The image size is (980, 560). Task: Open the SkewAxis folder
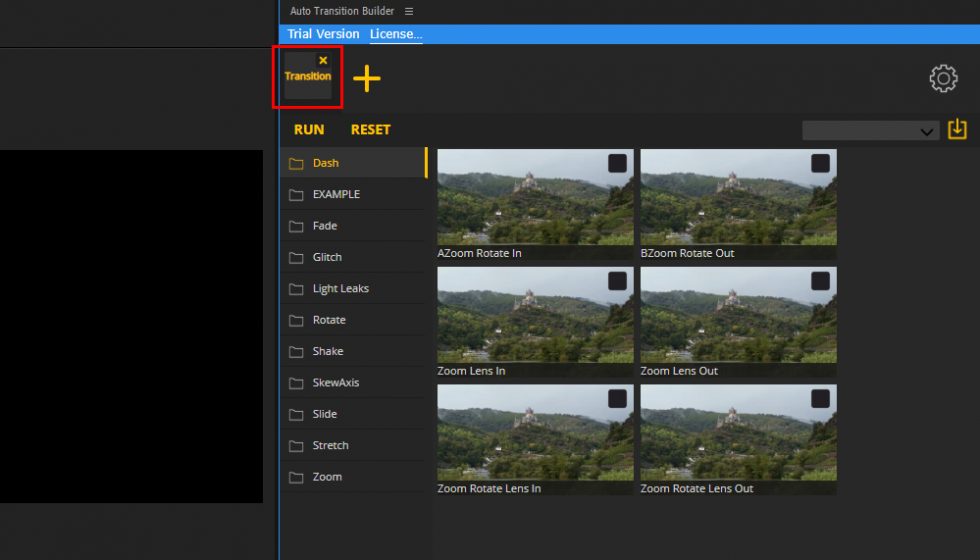point(335,383)
